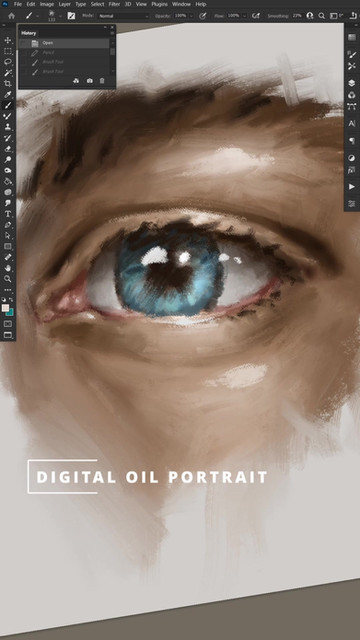This screenshot has width=360, height=640.
Task: Open the Actions panel play icon
Action: [x=351, y=187]
